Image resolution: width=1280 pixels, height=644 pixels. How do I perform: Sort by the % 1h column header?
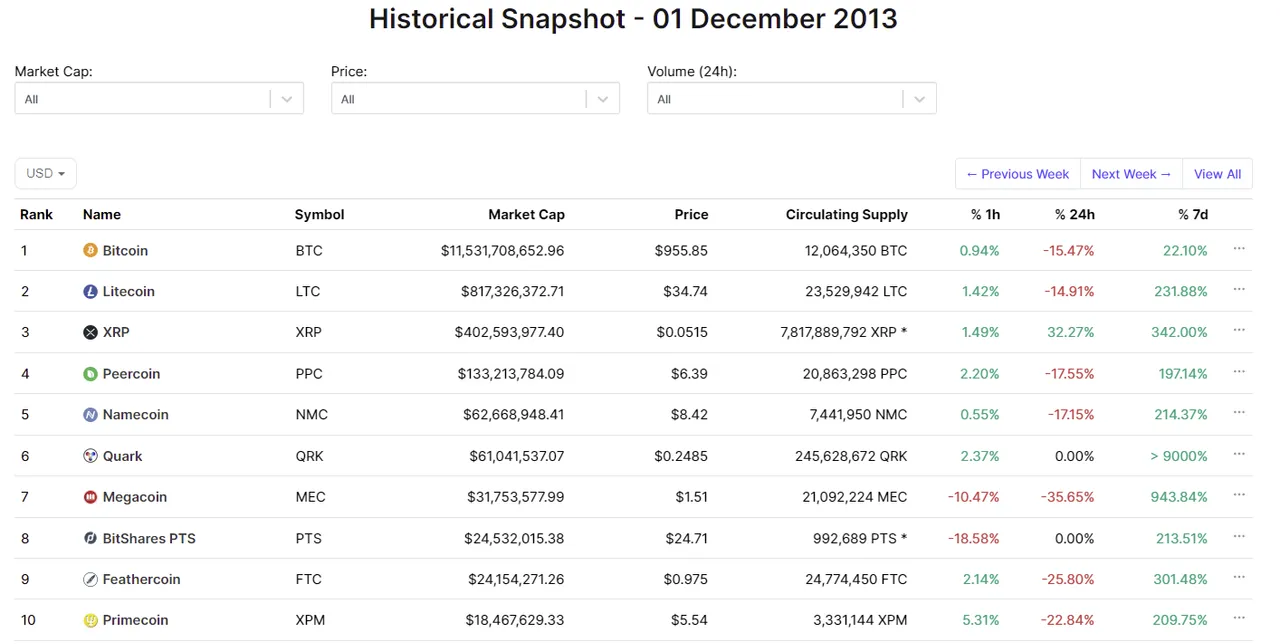tap(985, 215)
